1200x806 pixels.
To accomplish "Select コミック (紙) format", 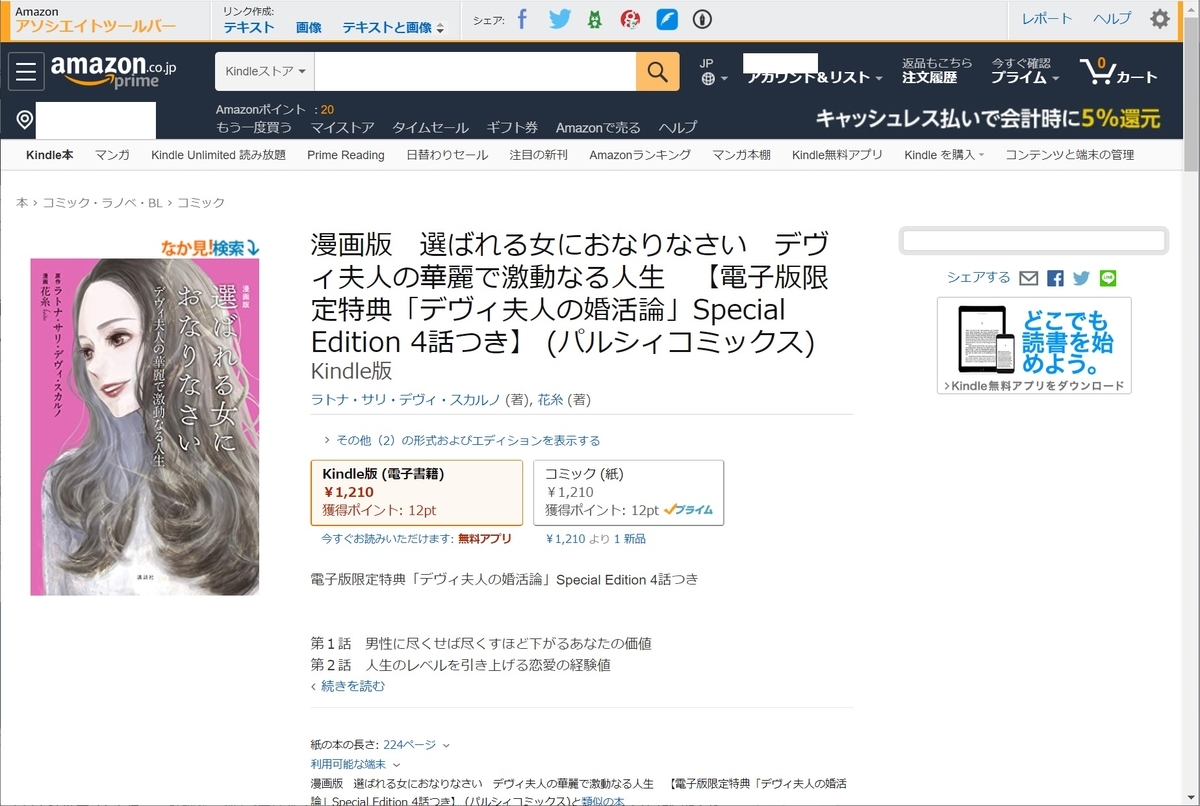I will (x=628, y=492).
